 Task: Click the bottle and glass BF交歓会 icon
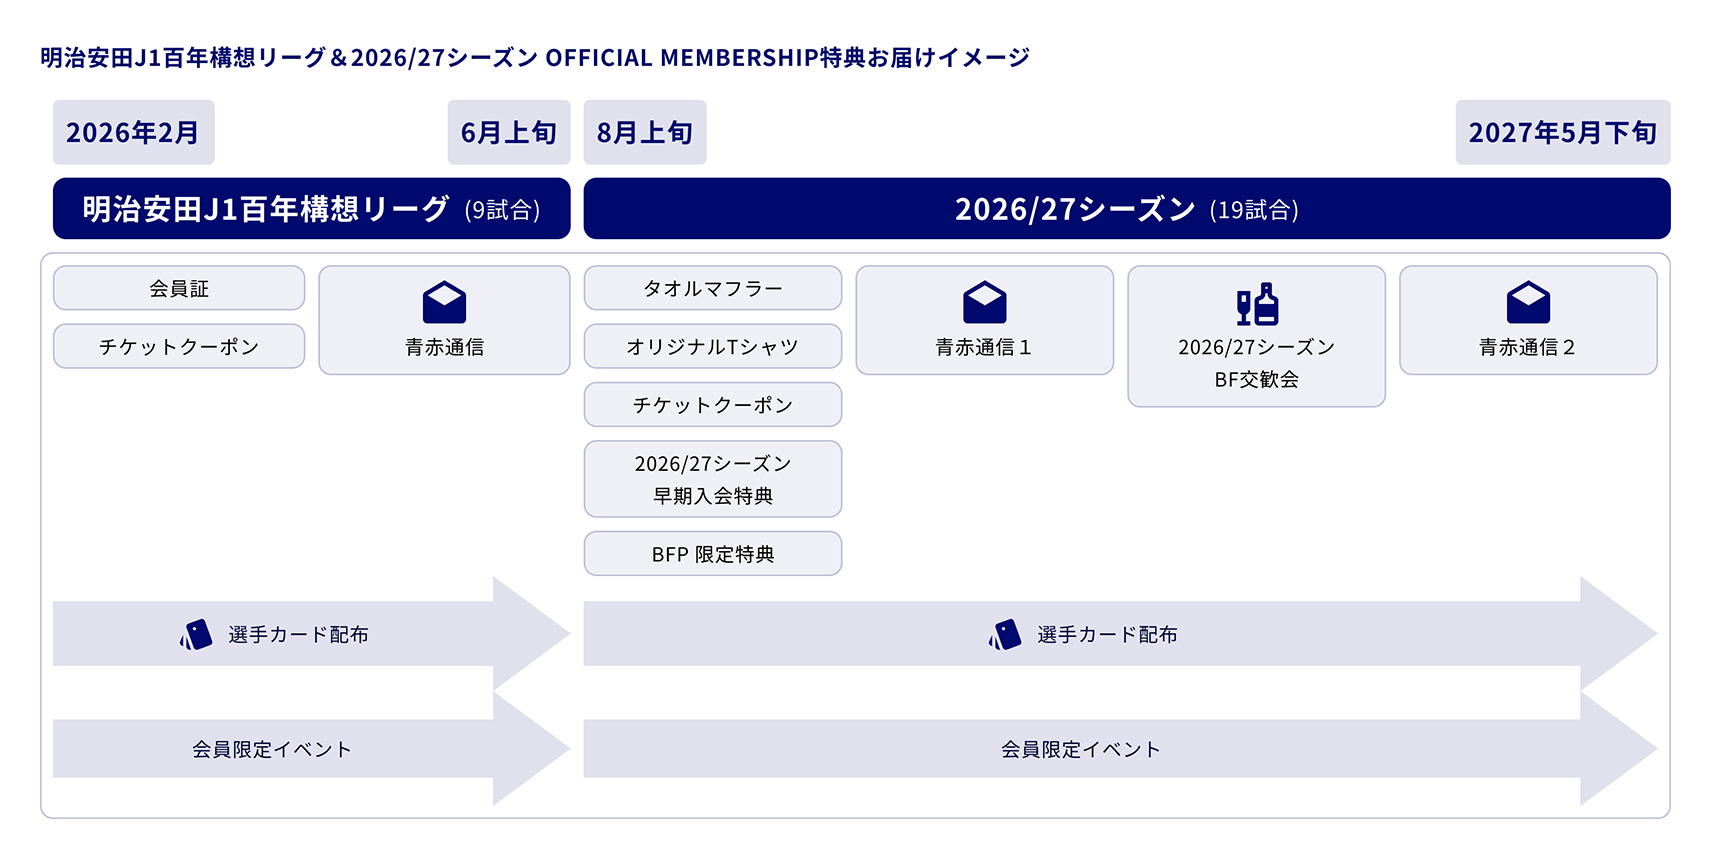1257,304
